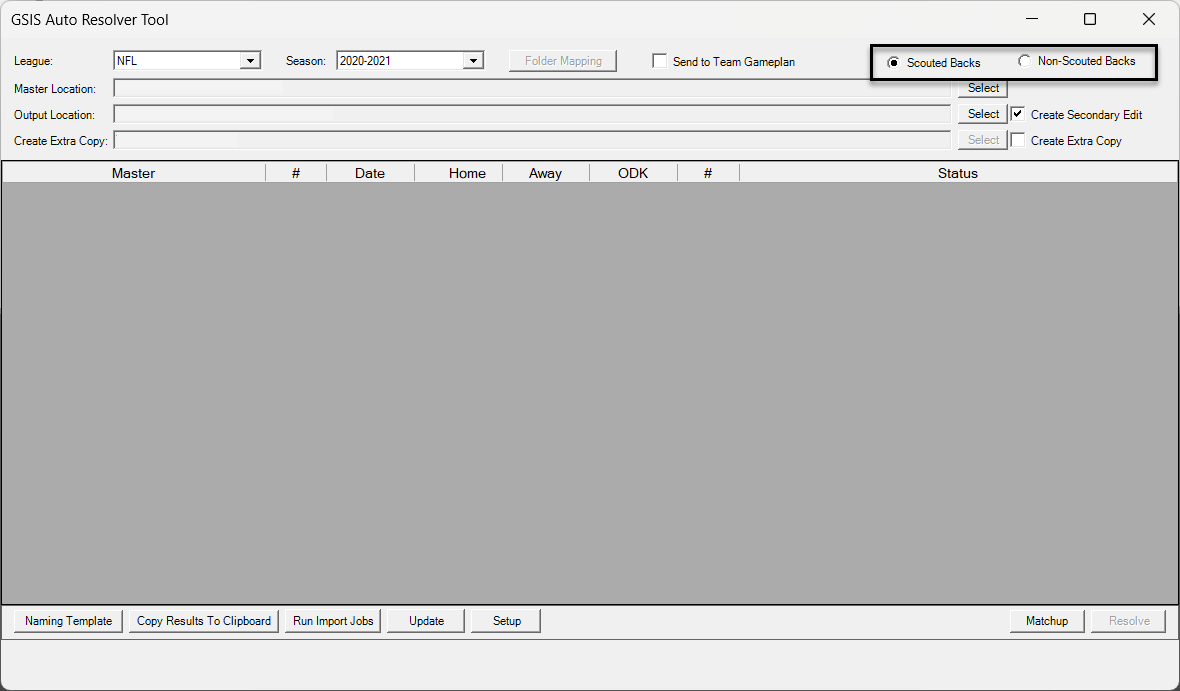This screenshot has width=1180, height=691.
Task: Sort by the Master column header
Action: coord(133,173)
